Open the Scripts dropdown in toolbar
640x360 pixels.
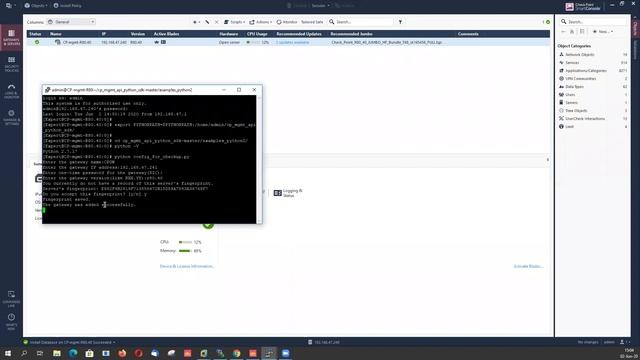click(x=234, y=22)
